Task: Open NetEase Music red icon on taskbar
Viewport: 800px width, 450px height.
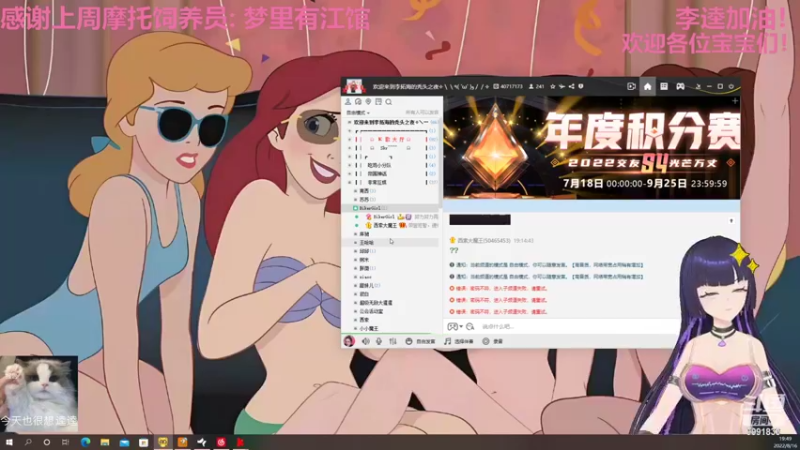Action: [221, 442]
